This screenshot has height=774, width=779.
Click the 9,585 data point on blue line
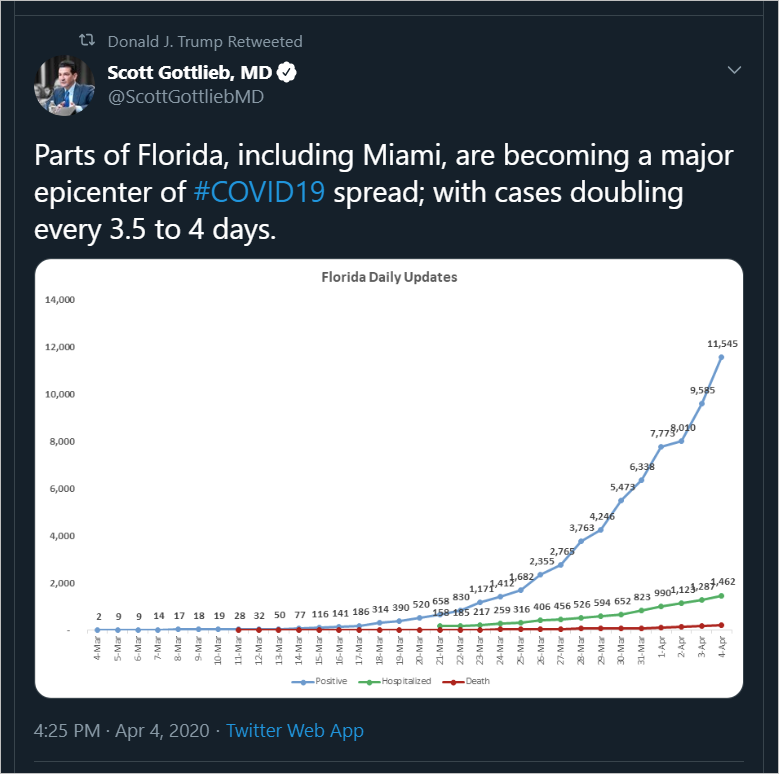coord(701,403)
